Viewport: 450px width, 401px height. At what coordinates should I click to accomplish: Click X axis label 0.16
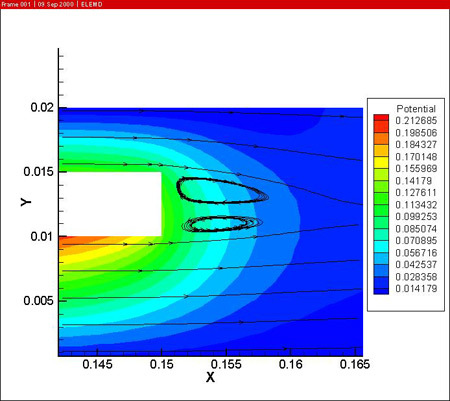point(291,364)
